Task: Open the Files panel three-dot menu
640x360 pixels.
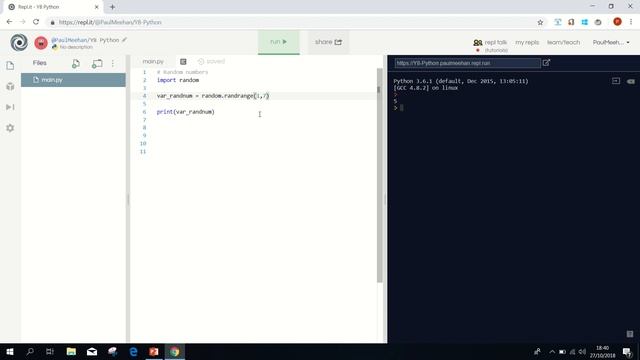Action: point(113,64)
